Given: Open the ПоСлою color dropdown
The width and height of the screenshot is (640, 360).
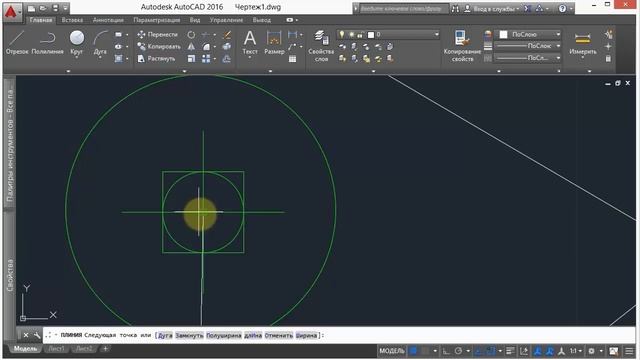Looking at the screenshot, I should point(558,35).
